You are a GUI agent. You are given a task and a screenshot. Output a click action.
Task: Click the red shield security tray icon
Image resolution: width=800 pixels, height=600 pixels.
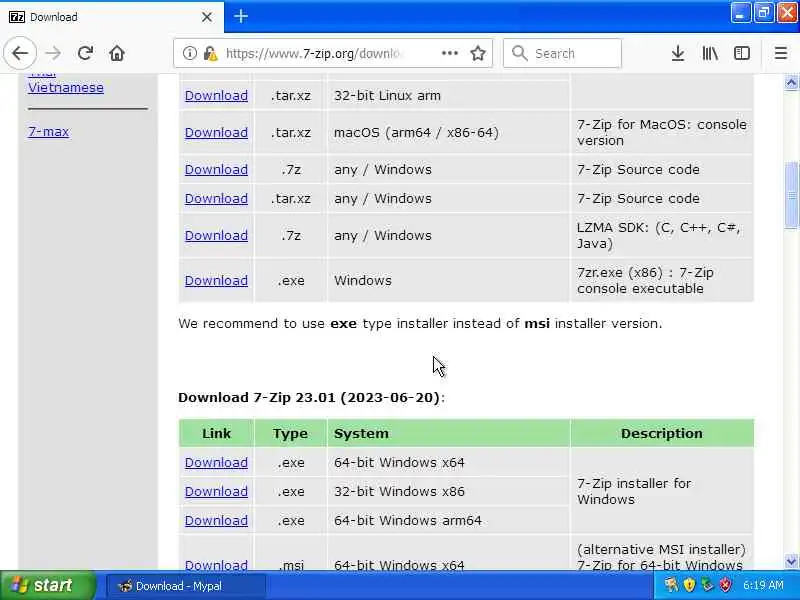point(724,585)
